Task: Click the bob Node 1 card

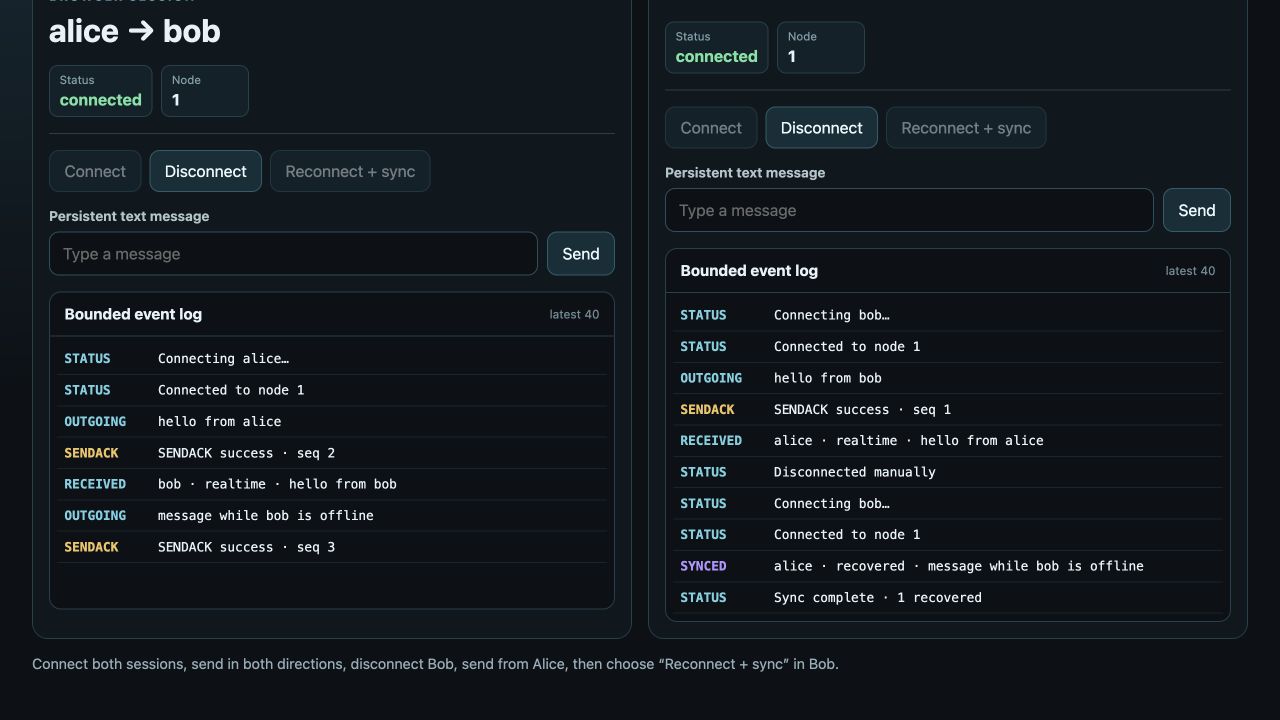Action: coord(821,47)
